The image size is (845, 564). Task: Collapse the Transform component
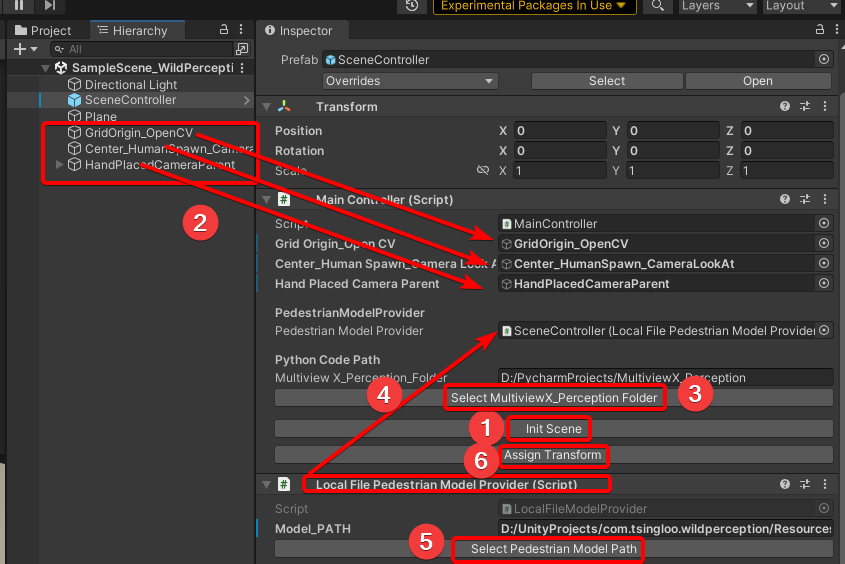tap(267, 107)
